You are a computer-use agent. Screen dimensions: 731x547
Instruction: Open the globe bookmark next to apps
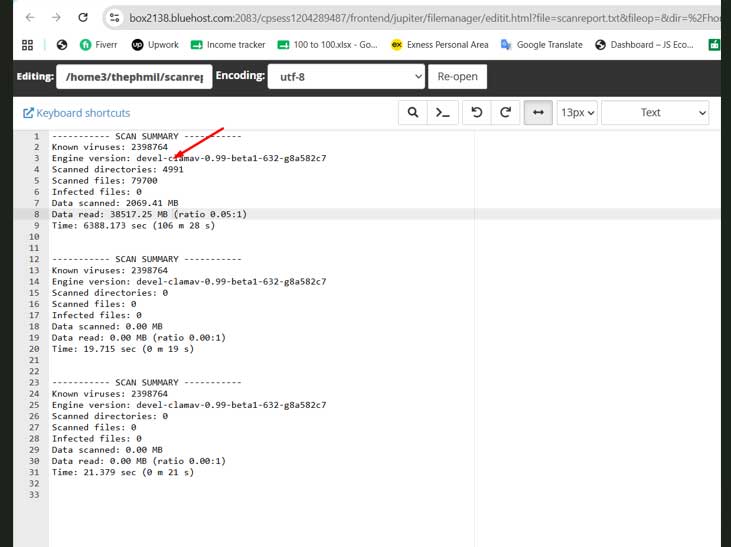coord(62,45)
